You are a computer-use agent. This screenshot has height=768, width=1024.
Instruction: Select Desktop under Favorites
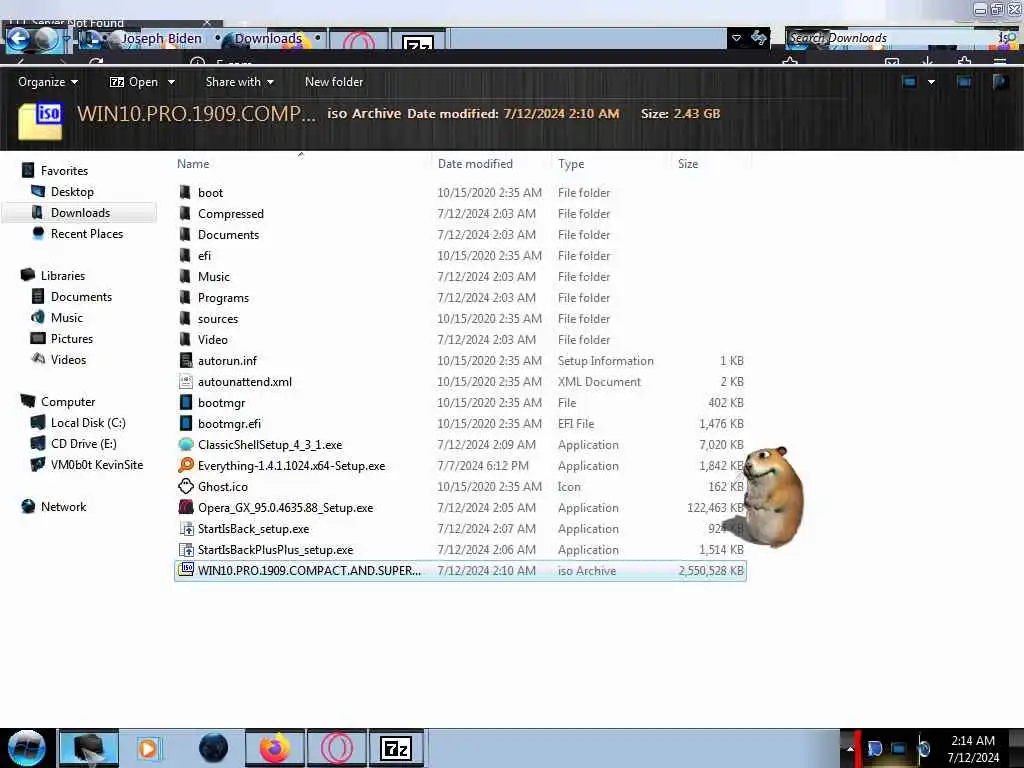tap(72, 192)
